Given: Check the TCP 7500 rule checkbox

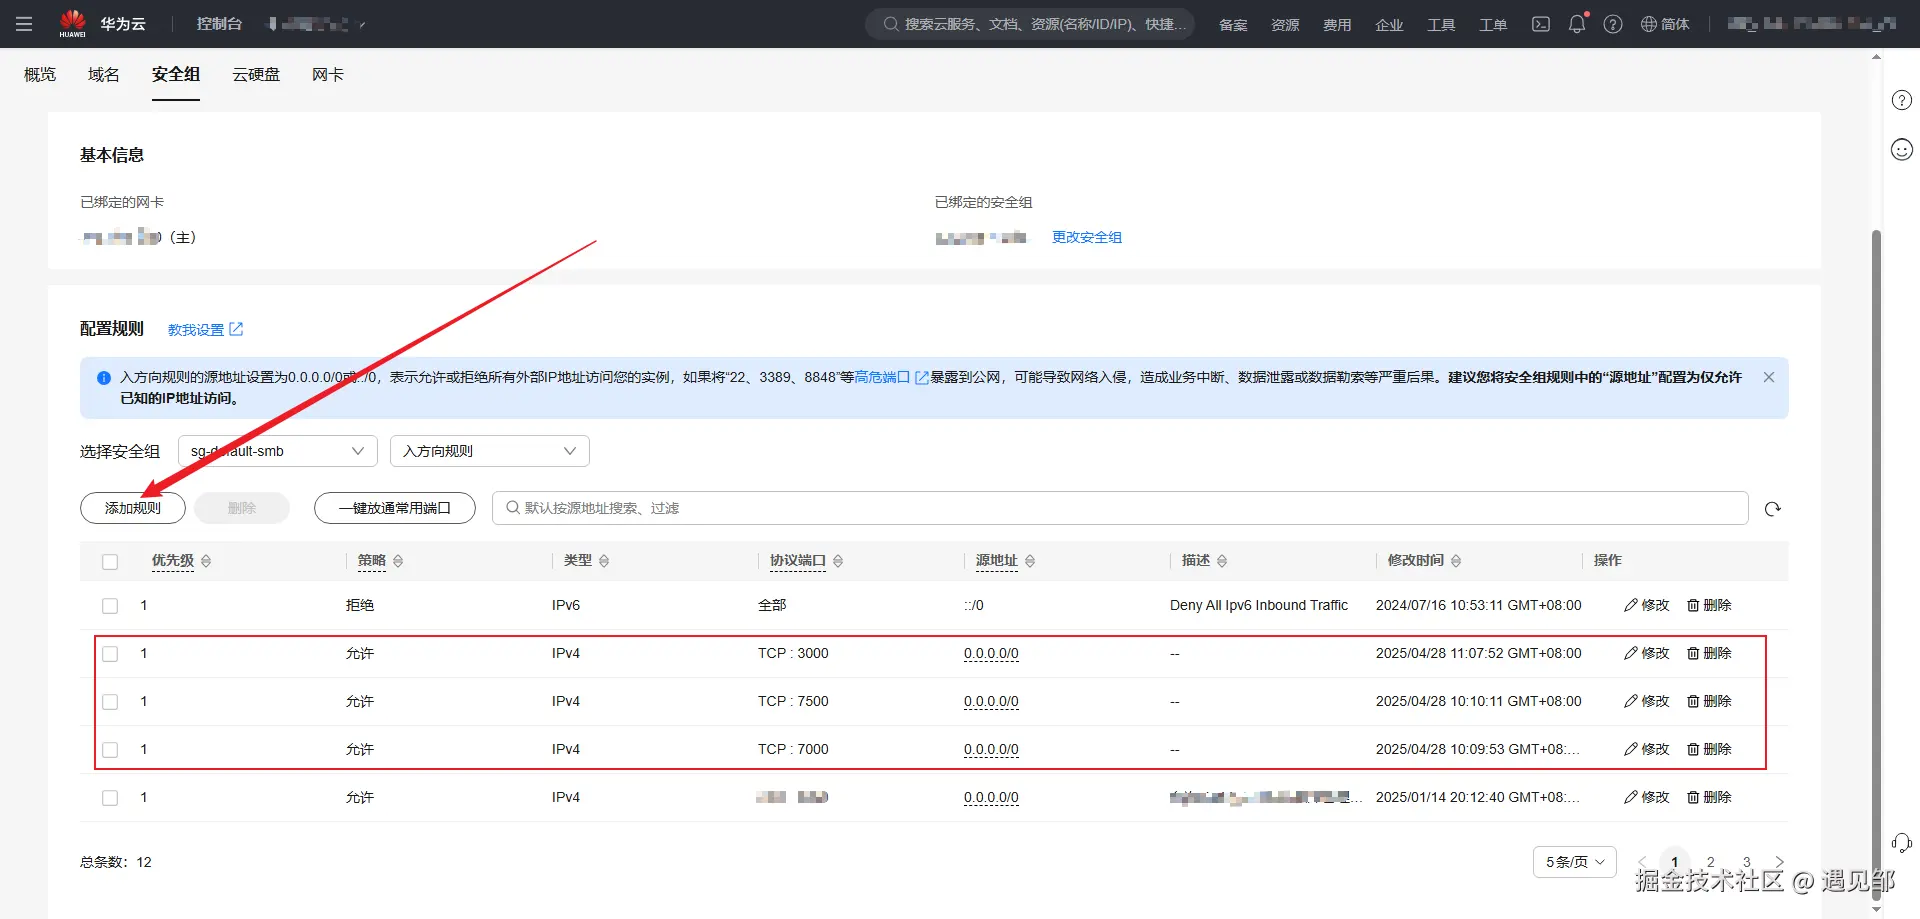Looking at the screenshot, I should point(110,702).
